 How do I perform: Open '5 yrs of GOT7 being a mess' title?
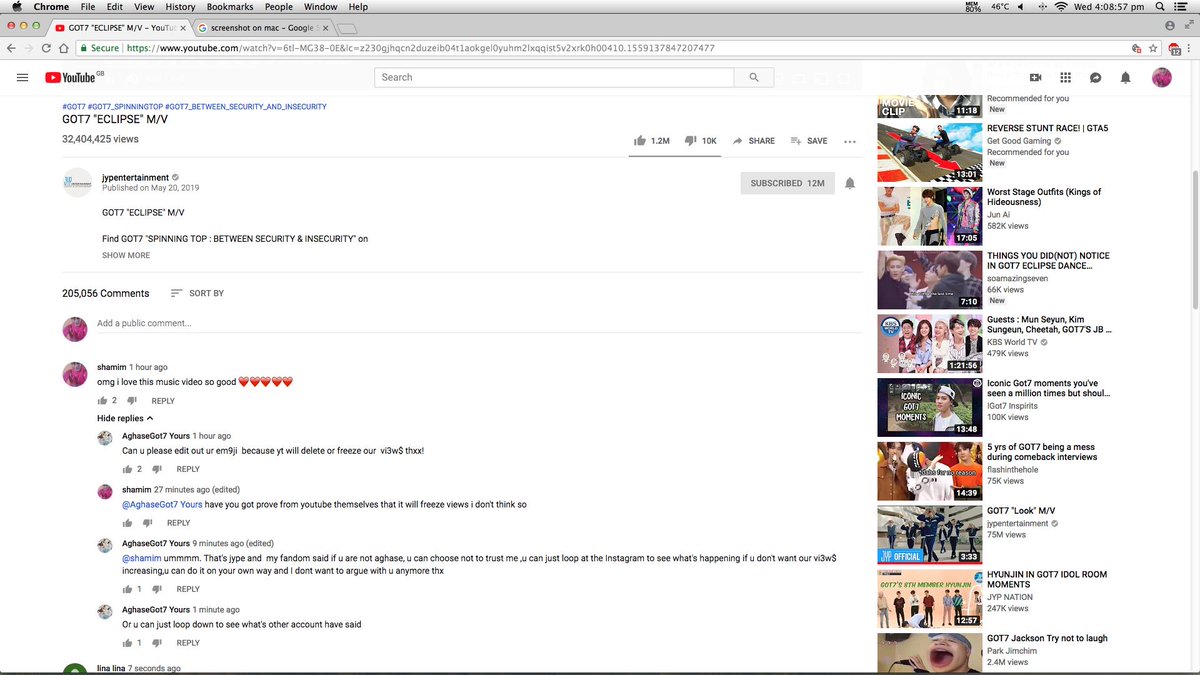click(1042, 452)
